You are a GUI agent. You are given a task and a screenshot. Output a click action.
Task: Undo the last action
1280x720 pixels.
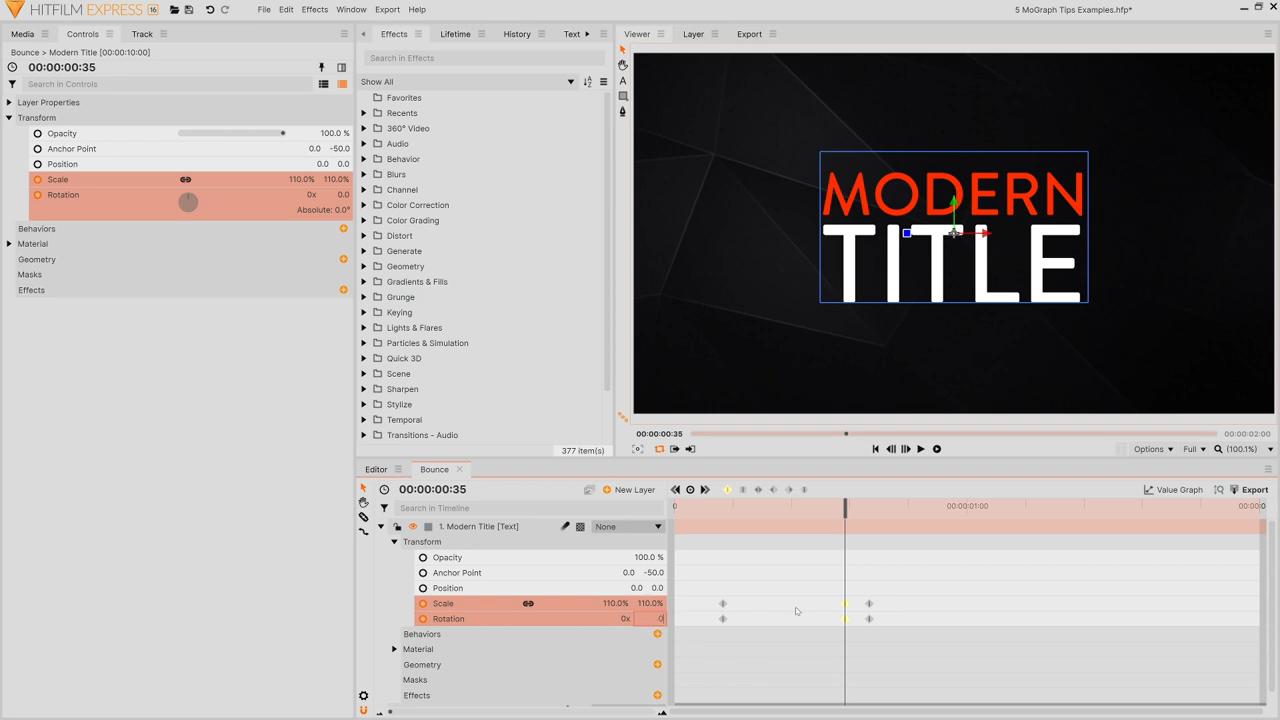pos(210,10)
